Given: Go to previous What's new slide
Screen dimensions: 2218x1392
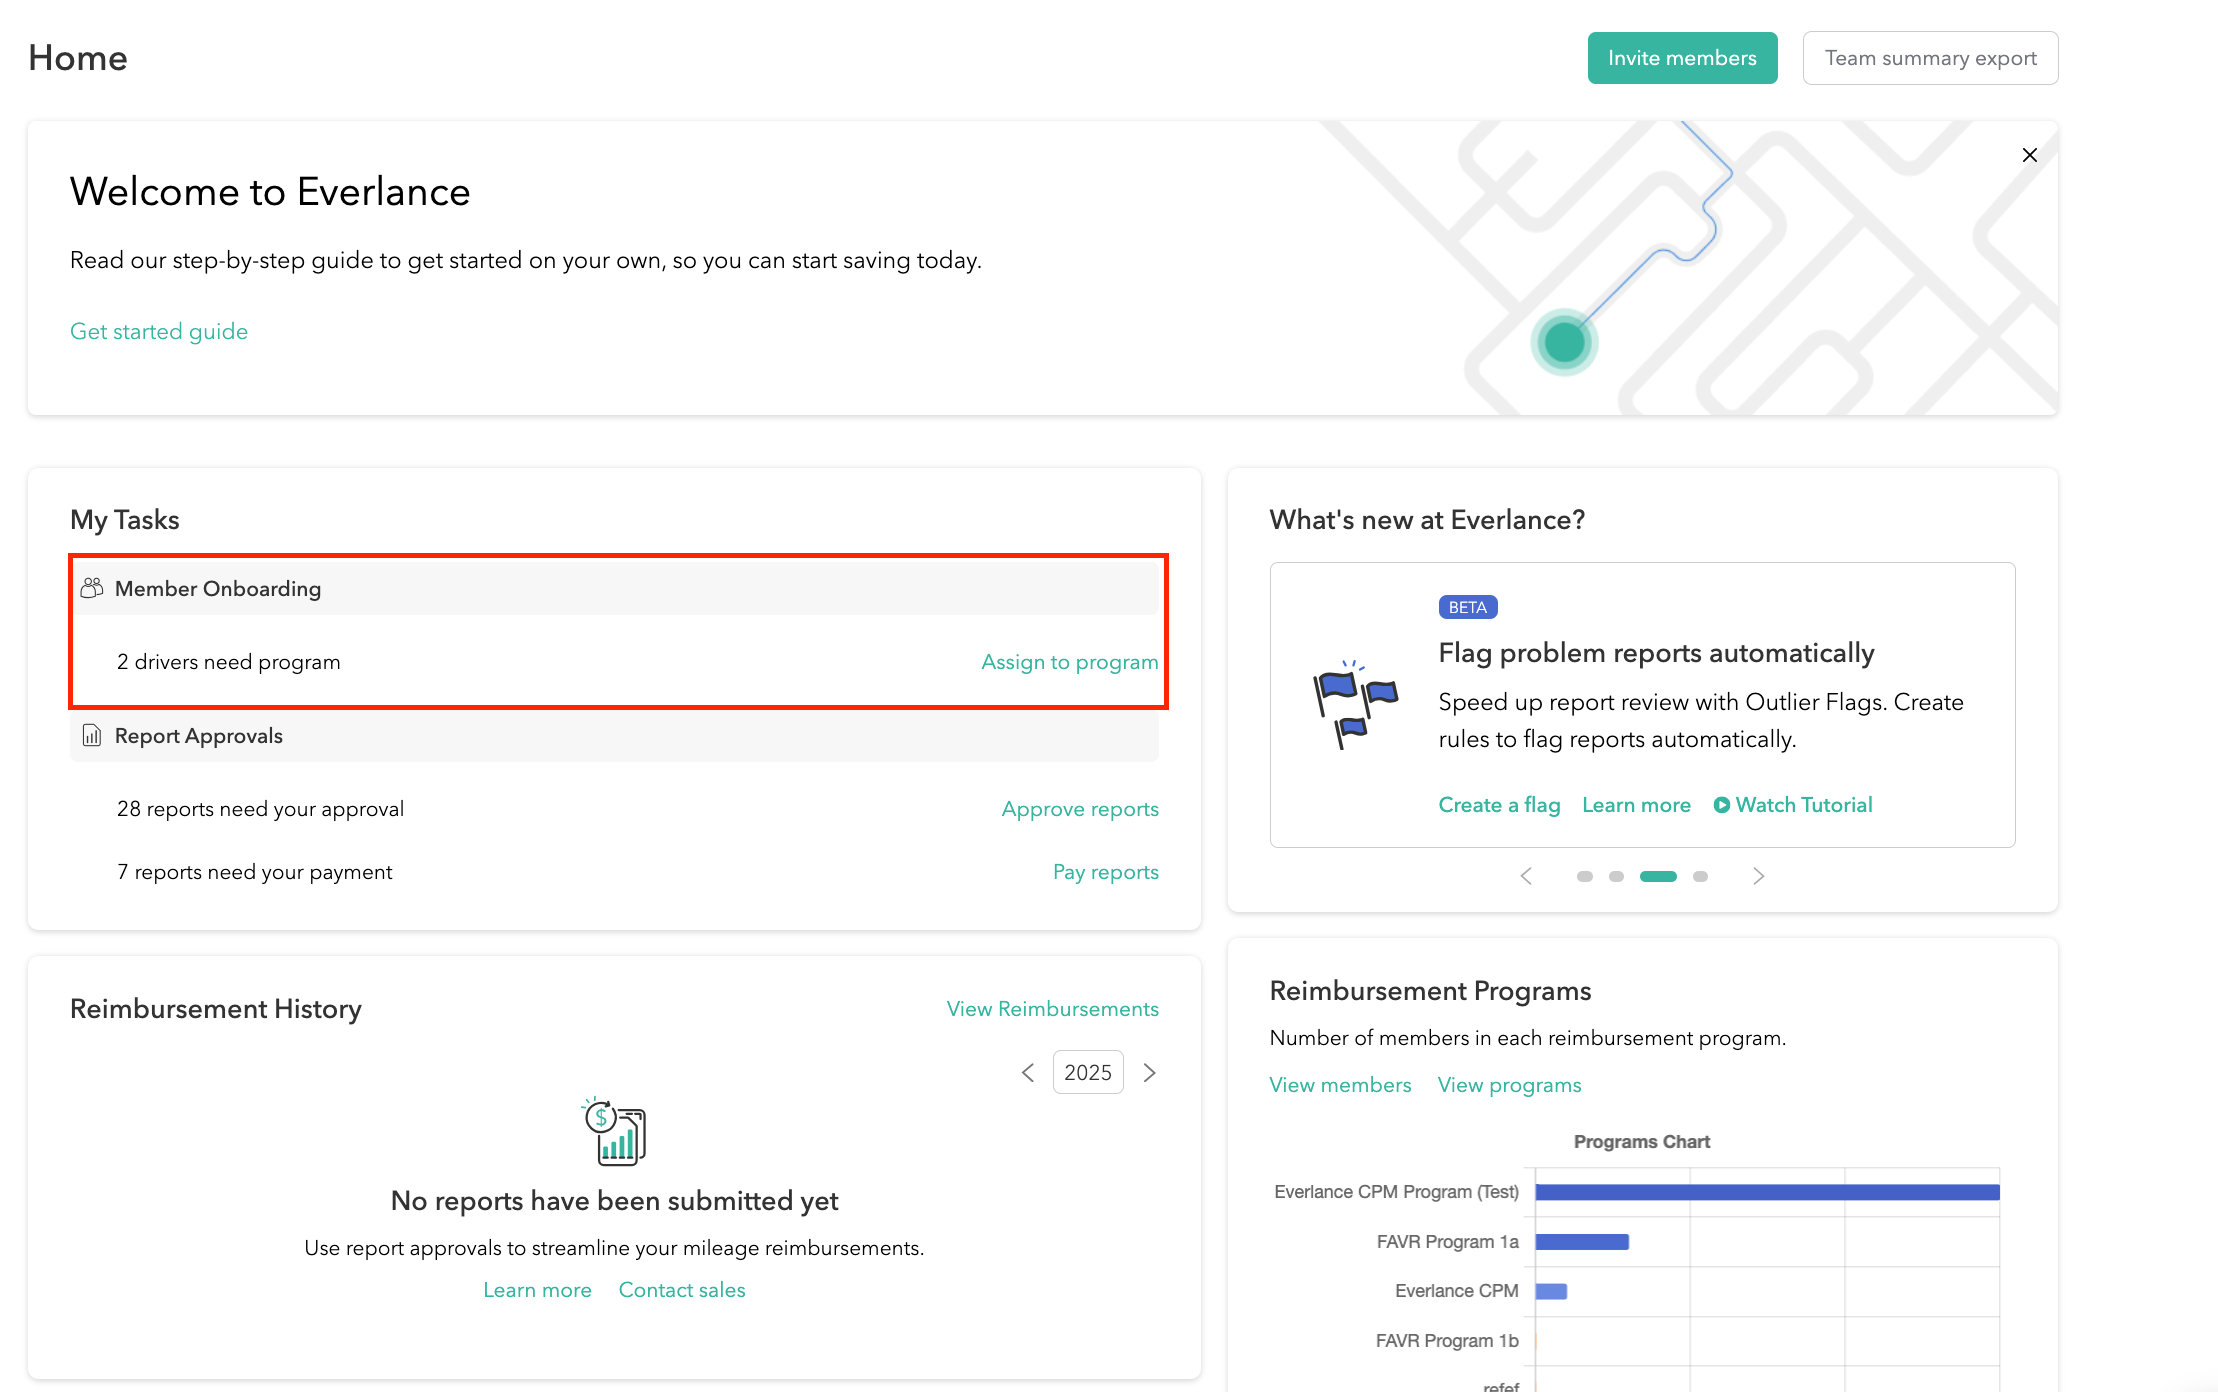Looking at the screenshot, I should [x=1526, y=876].
